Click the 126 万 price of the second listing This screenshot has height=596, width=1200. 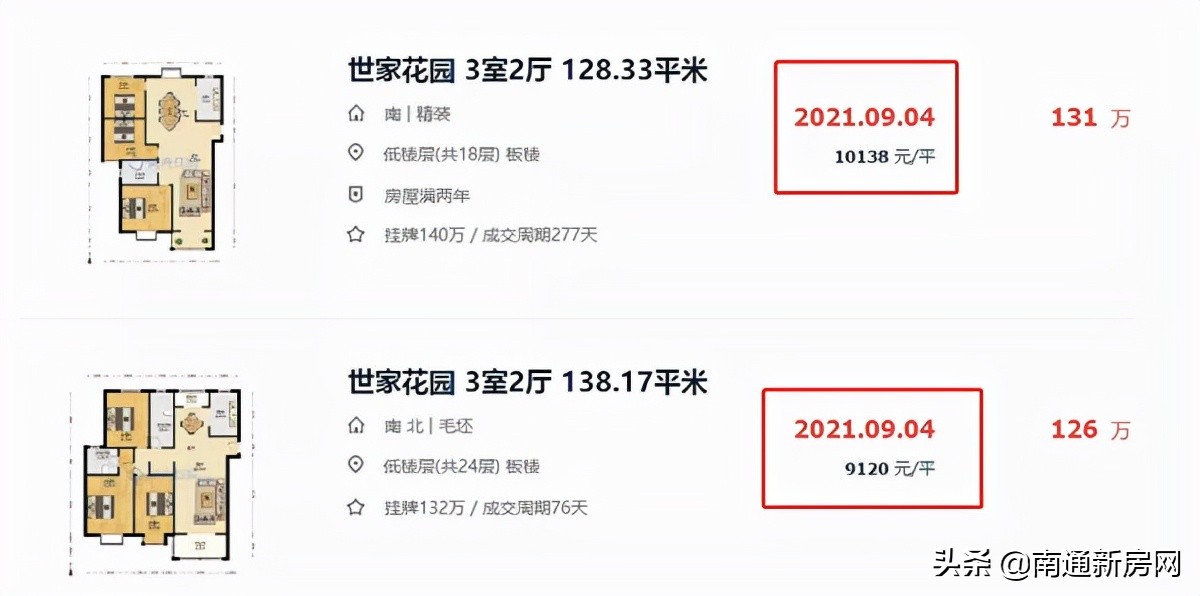click(x=1088, y=429)
